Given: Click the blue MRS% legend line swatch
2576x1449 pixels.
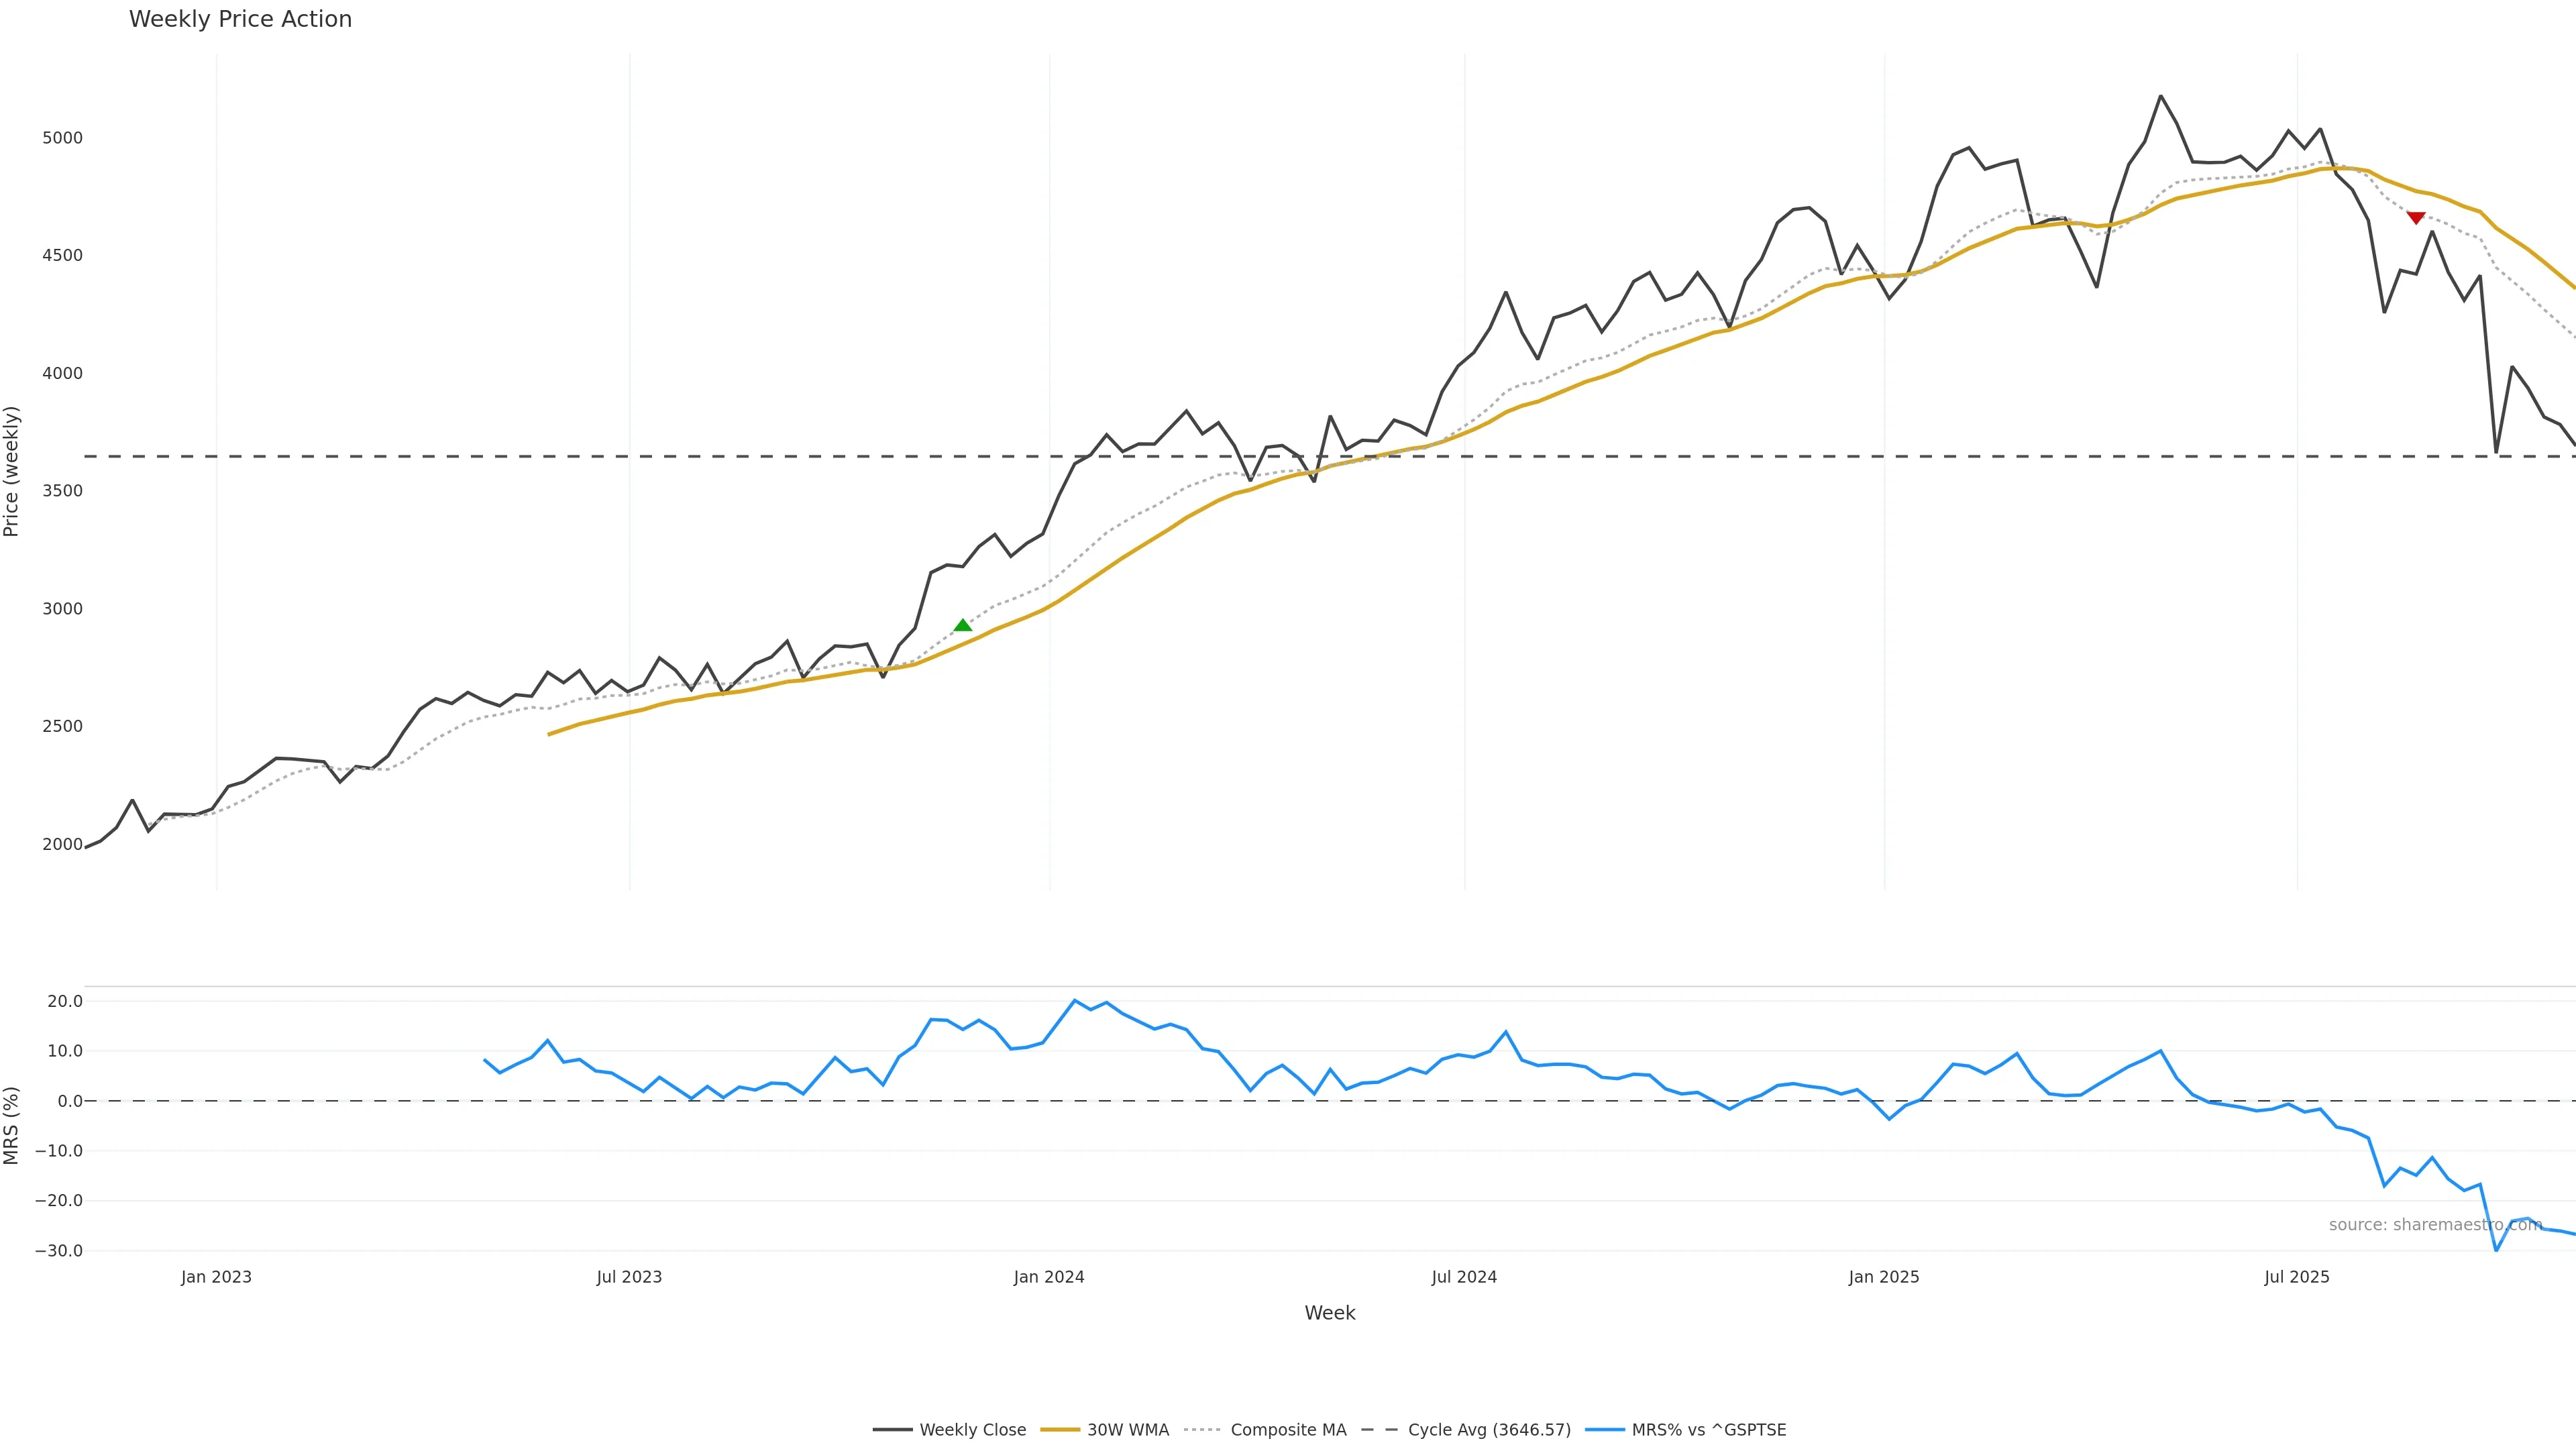Looking at the screenshot, I should point(1604,1430).
